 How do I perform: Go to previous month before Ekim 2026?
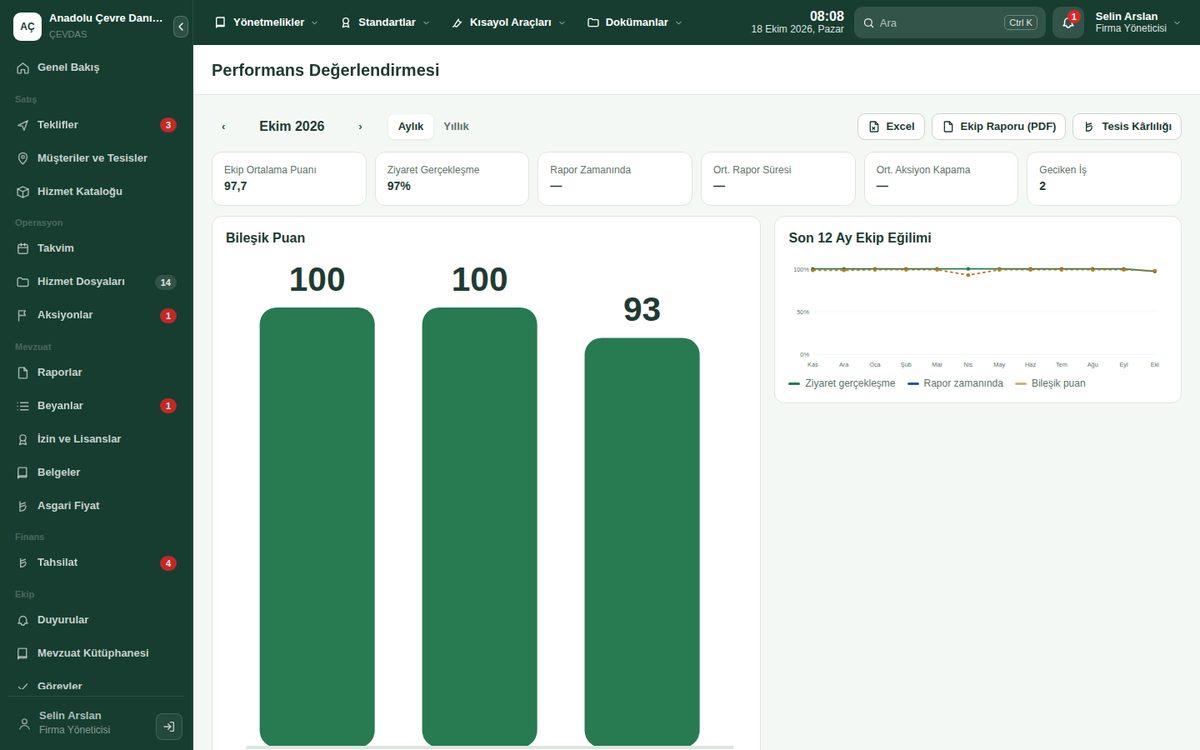(223, 127)
